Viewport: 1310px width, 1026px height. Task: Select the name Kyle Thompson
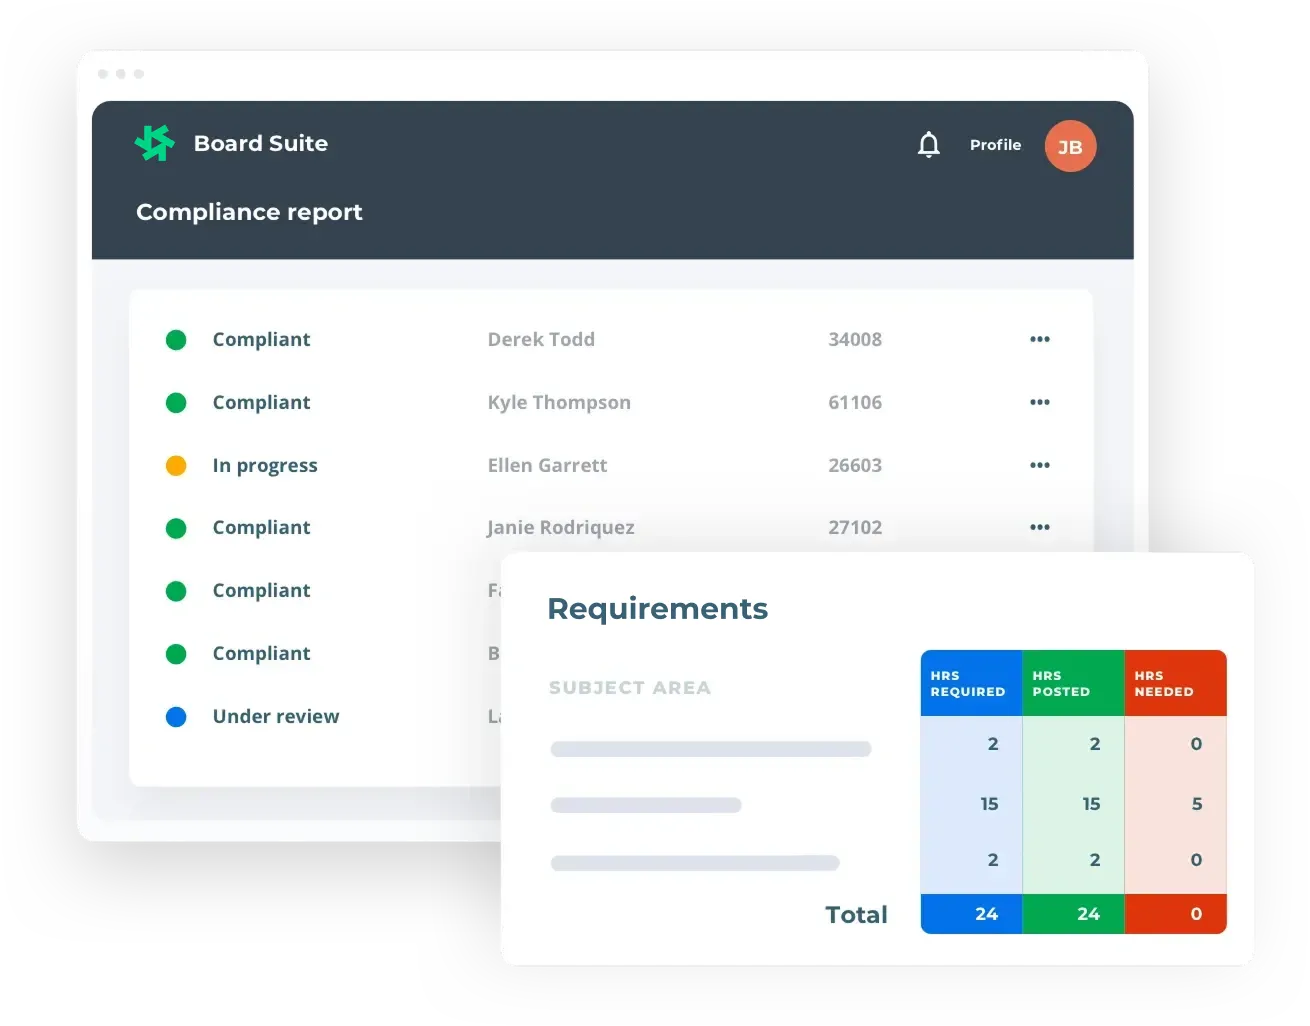tap(559, 402)
